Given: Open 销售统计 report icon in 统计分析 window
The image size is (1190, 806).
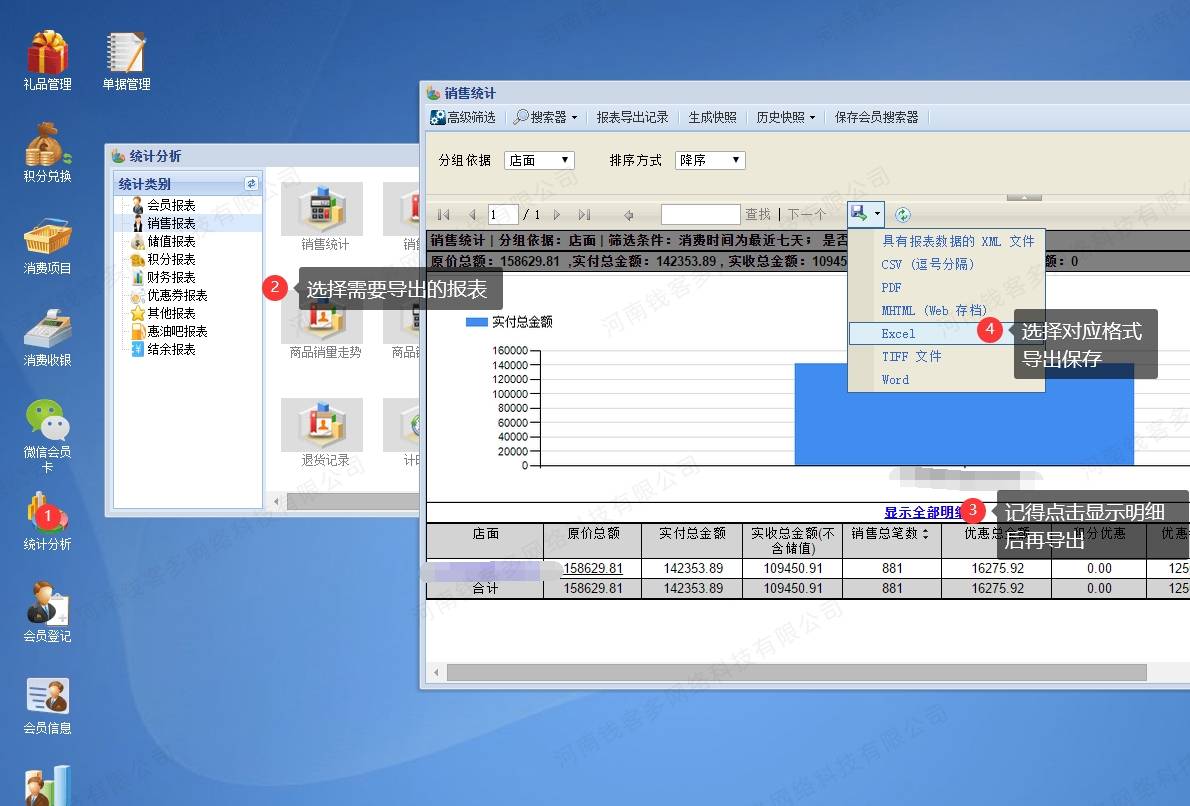Looking at the screenshot, I should click(323, 217).
